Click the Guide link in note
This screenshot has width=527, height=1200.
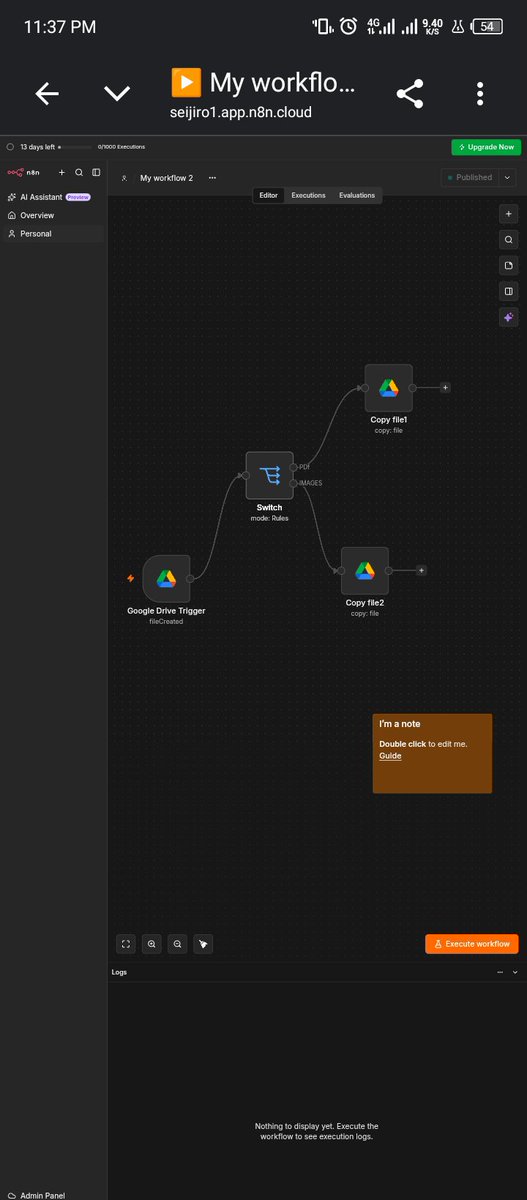click(x=390, y=756)
